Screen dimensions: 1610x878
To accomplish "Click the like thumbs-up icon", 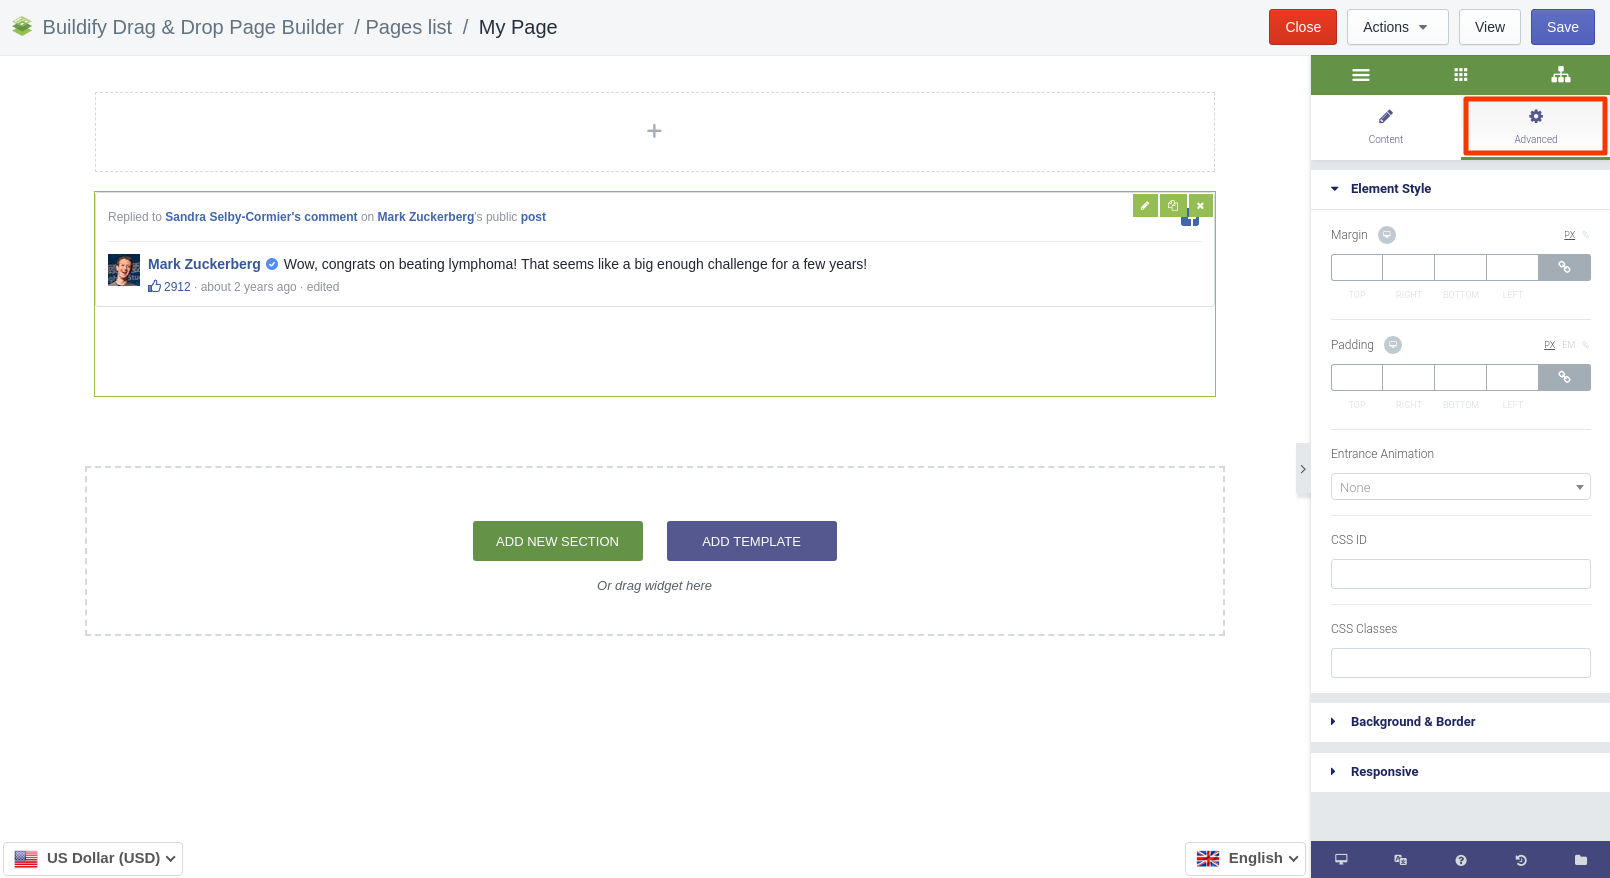I will click(x=154, y=286).
